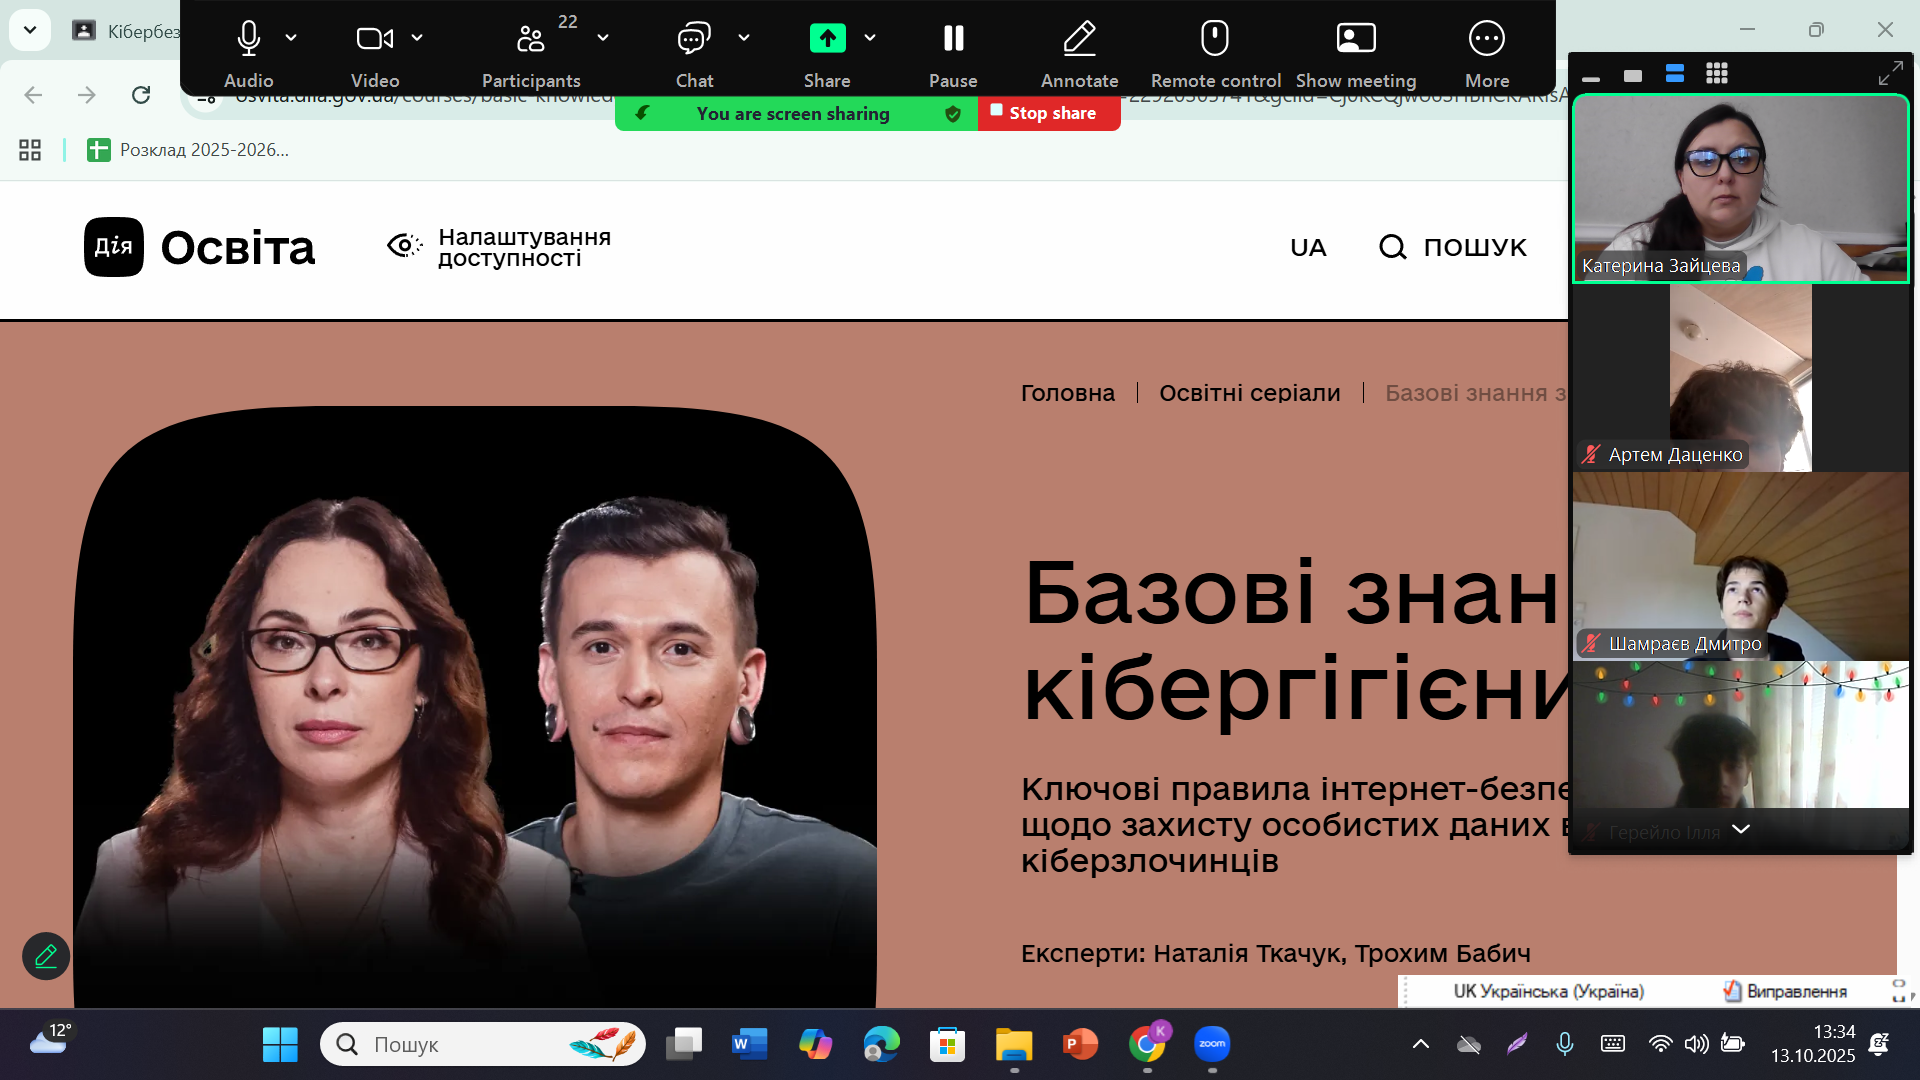Go to Головна breadcrumb link
Image resolution: width=1920 pixels, height=1080 pixels.
[x=1067, y=393]
